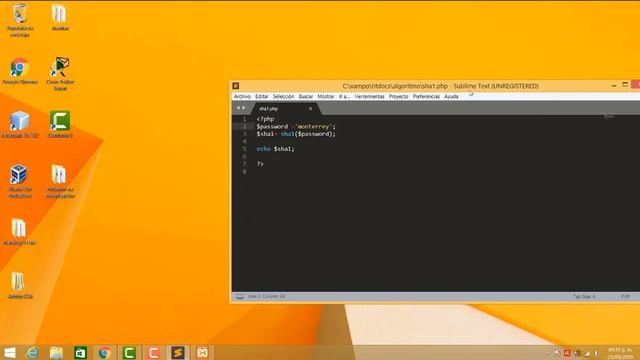Toggle the status bar panel switcher icon
The width and height of the screenshot is (640, 360).
tap(240, 296)
